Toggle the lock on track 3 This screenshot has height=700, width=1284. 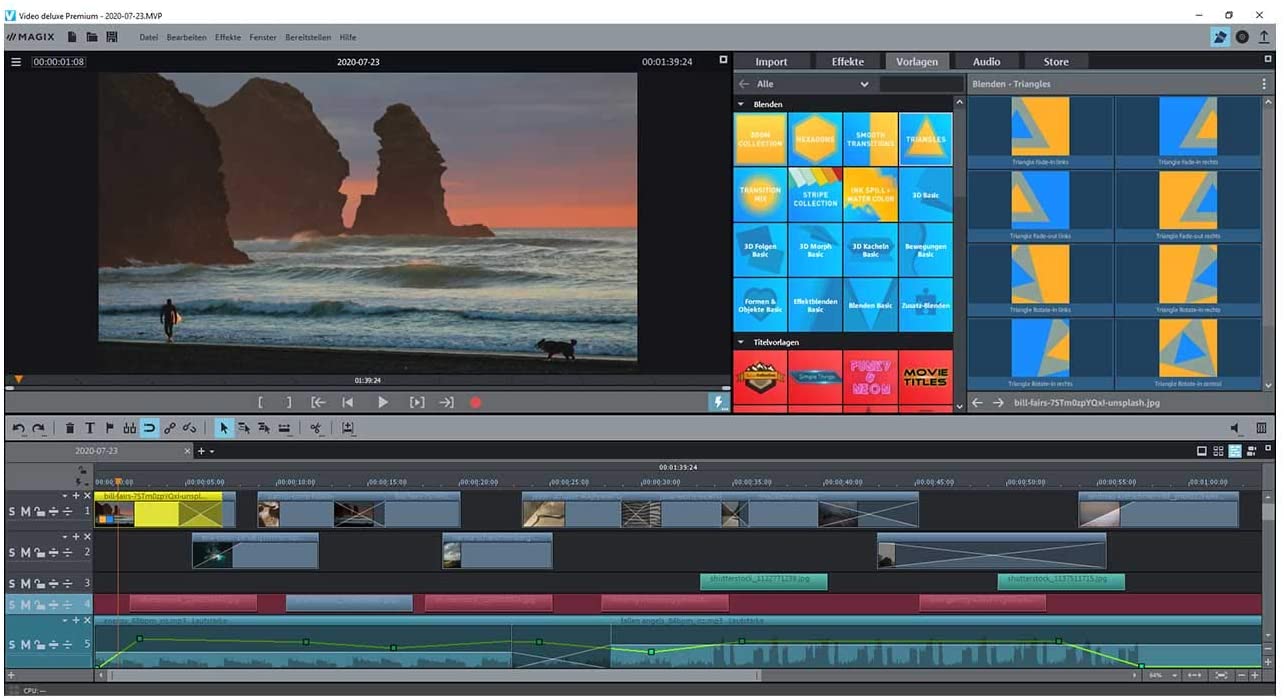(x=38, y=583)
